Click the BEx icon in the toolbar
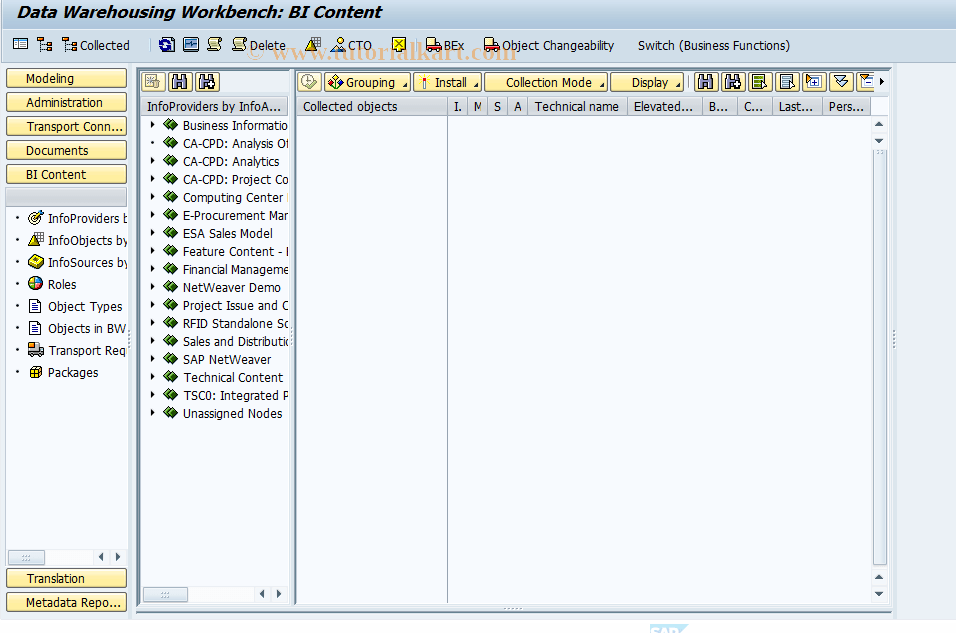The height and width of the screenshot is (633, 956). tap(446, 45)
